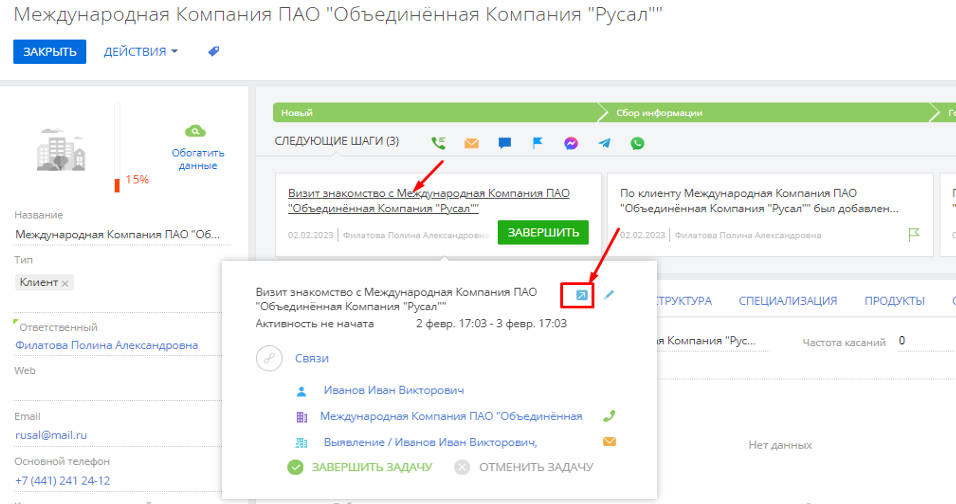Click the call phone icon in next steps

tap(438, 143)
